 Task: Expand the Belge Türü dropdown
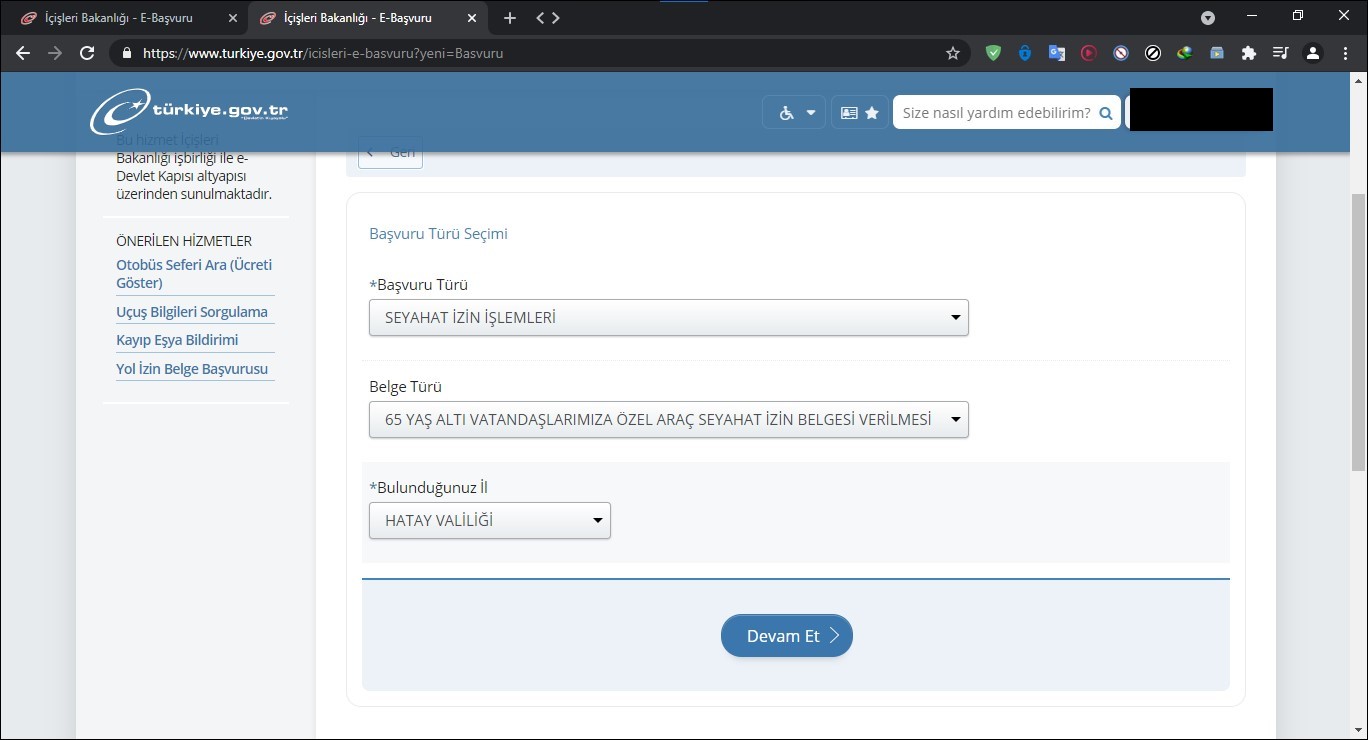coord(668,420)
